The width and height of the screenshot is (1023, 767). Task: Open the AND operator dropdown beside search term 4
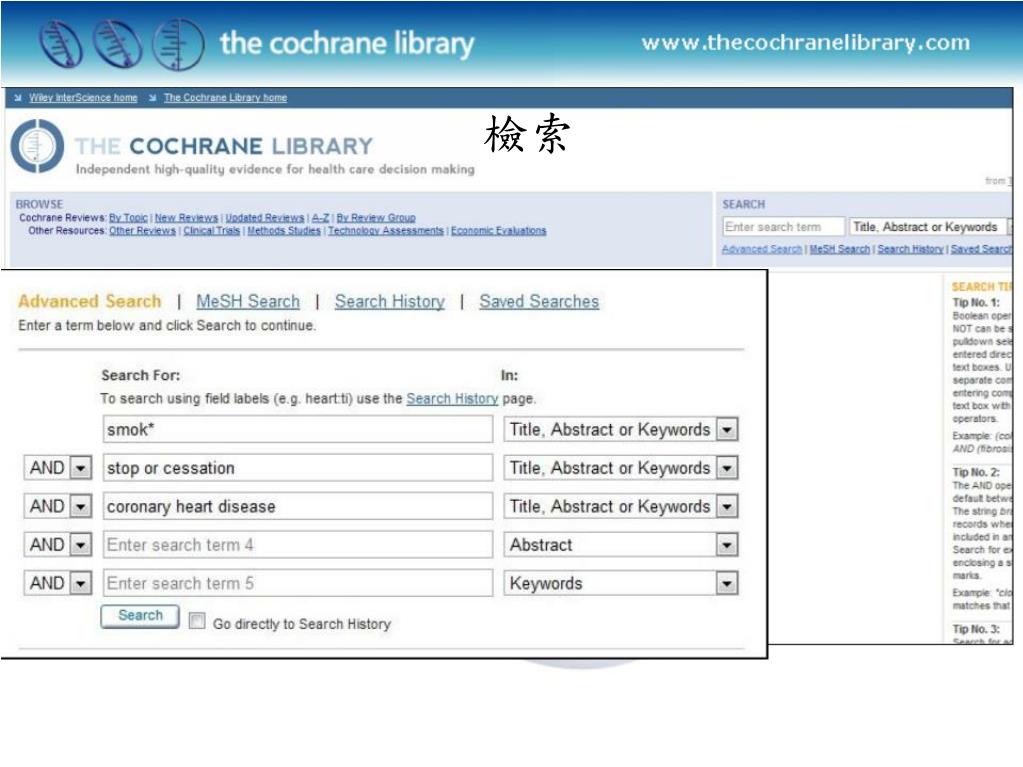coord(80,545)
